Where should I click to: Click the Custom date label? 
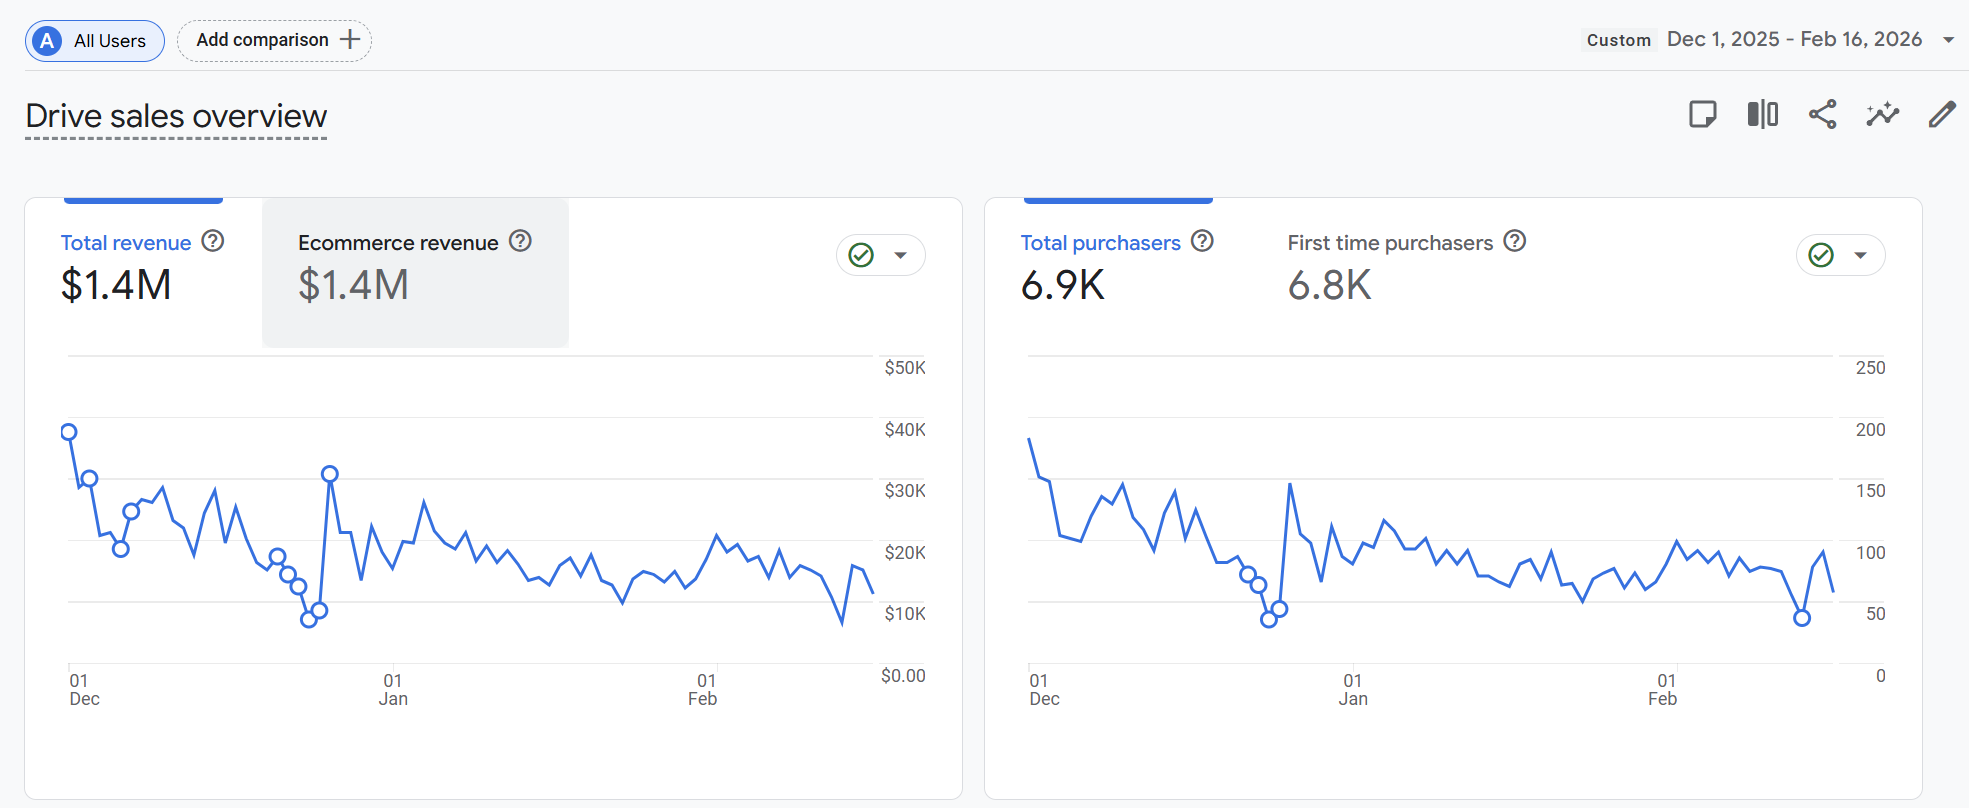coord(1618,40)
